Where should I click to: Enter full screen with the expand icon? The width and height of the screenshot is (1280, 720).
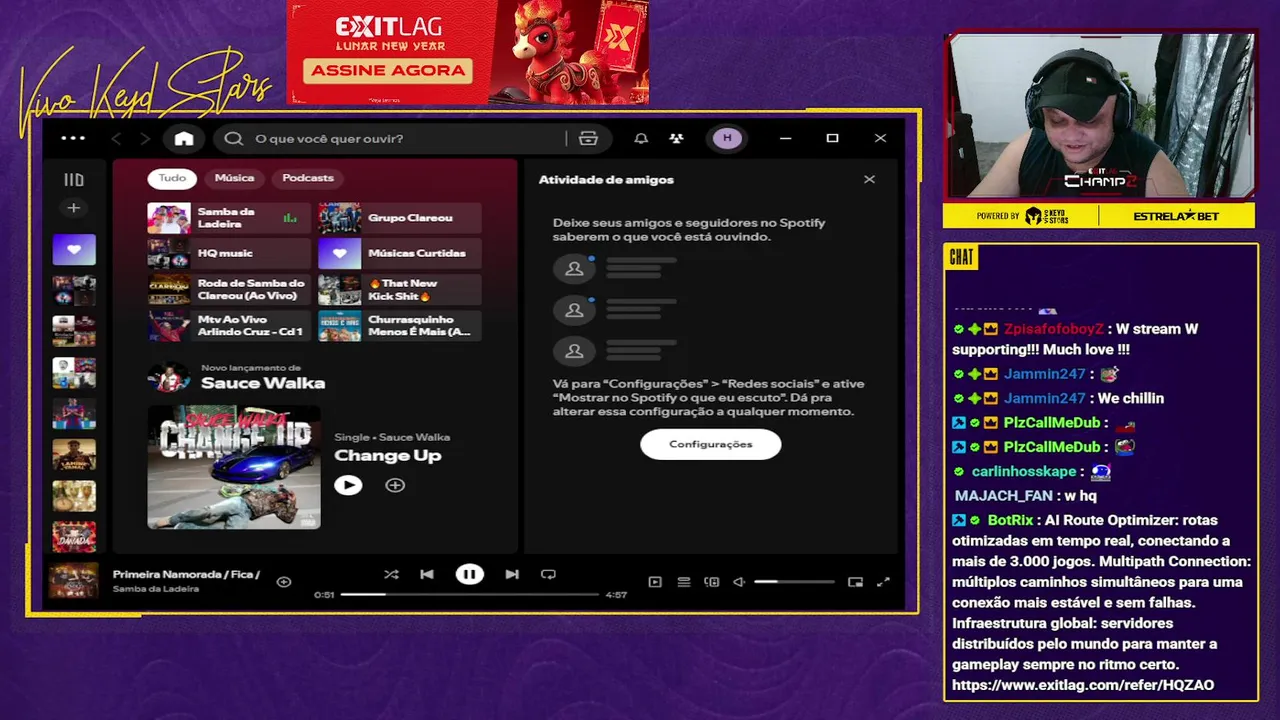tap(883, 582)
